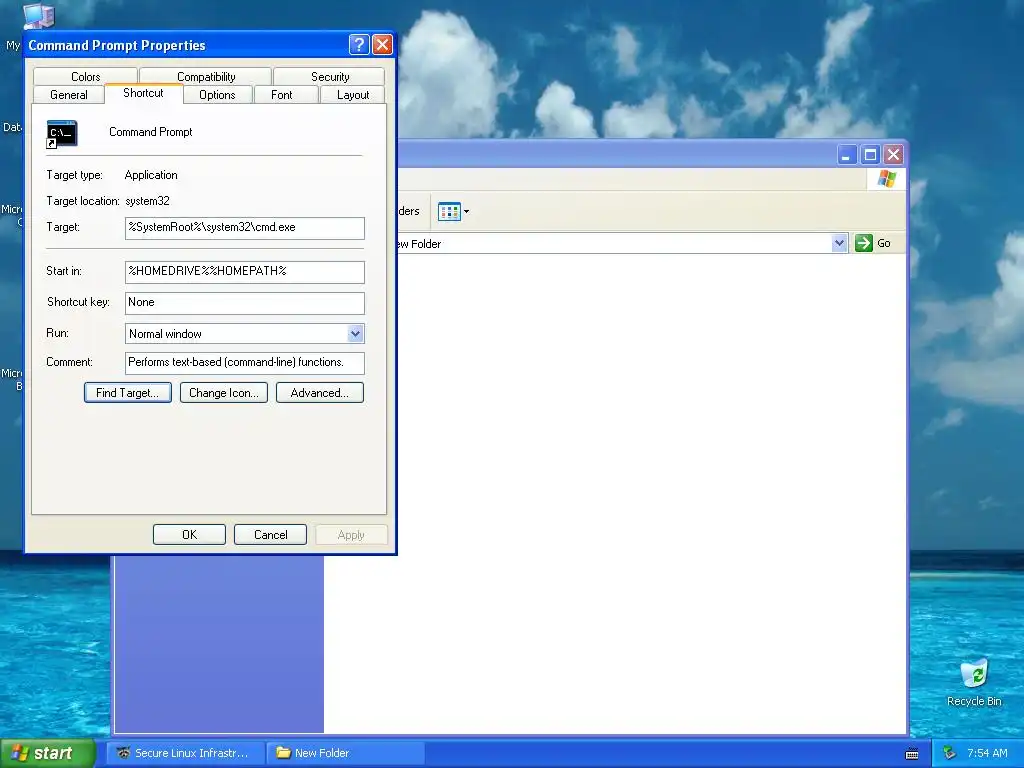Open the Compatibility tab

(206, 76)
